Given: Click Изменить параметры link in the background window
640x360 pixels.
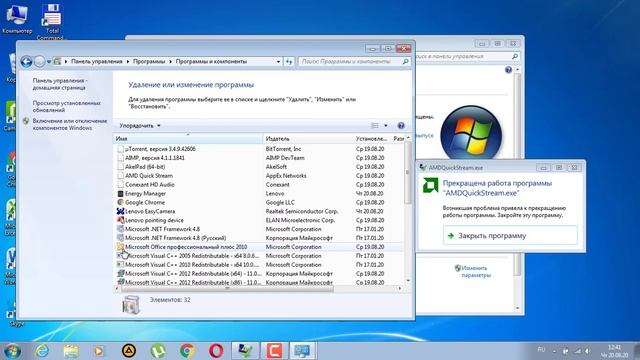Looking at the screenshot, I should point(476,272).
